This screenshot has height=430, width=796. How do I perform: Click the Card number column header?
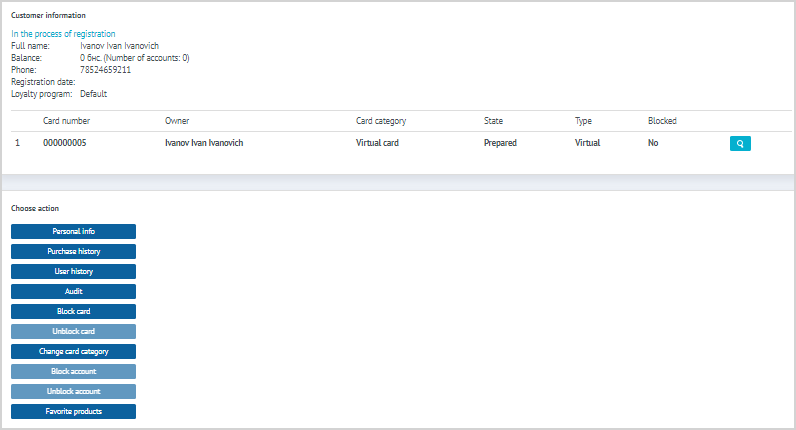pyautogui.click(x=66, y=121)
